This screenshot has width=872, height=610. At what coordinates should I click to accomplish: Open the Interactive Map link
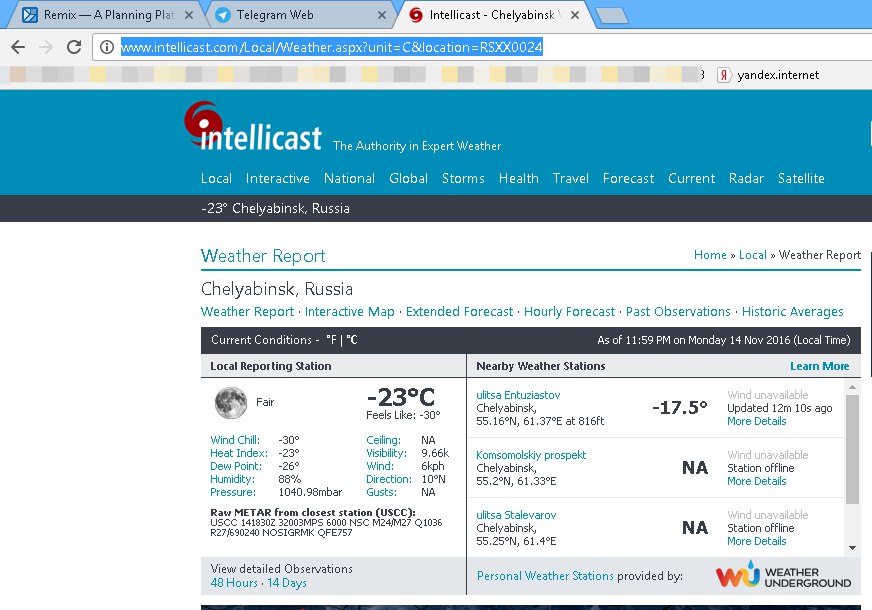point(349,311)
